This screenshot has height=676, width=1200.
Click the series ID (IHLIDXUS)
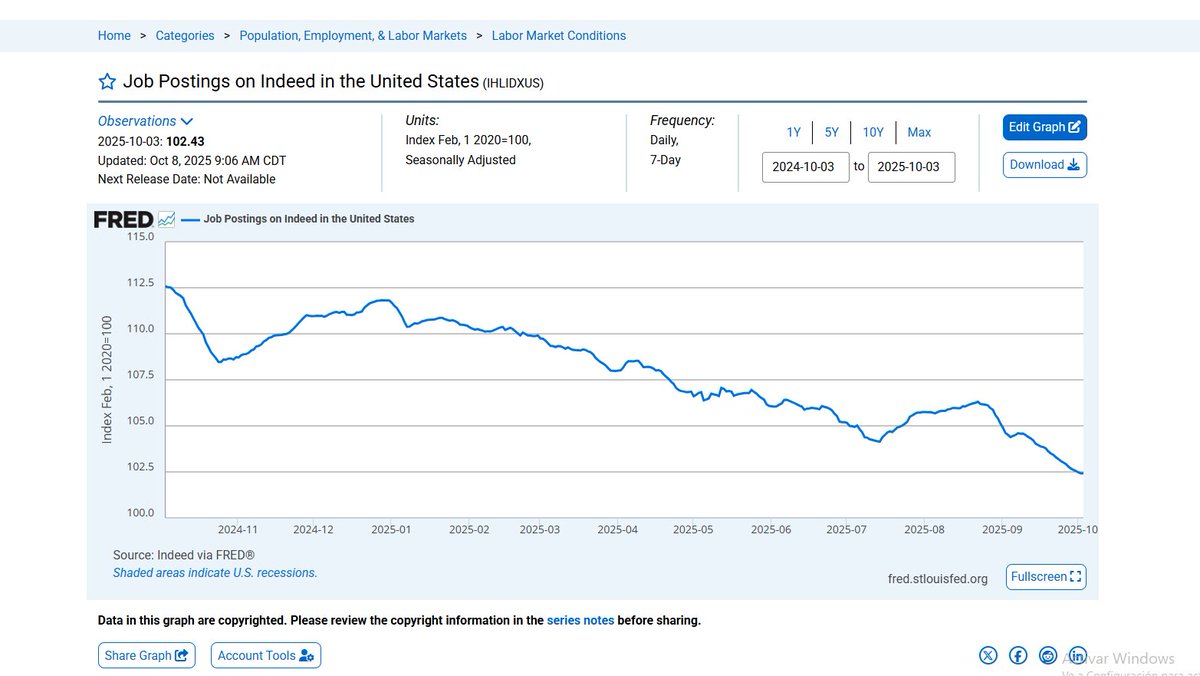pos(513,84)
